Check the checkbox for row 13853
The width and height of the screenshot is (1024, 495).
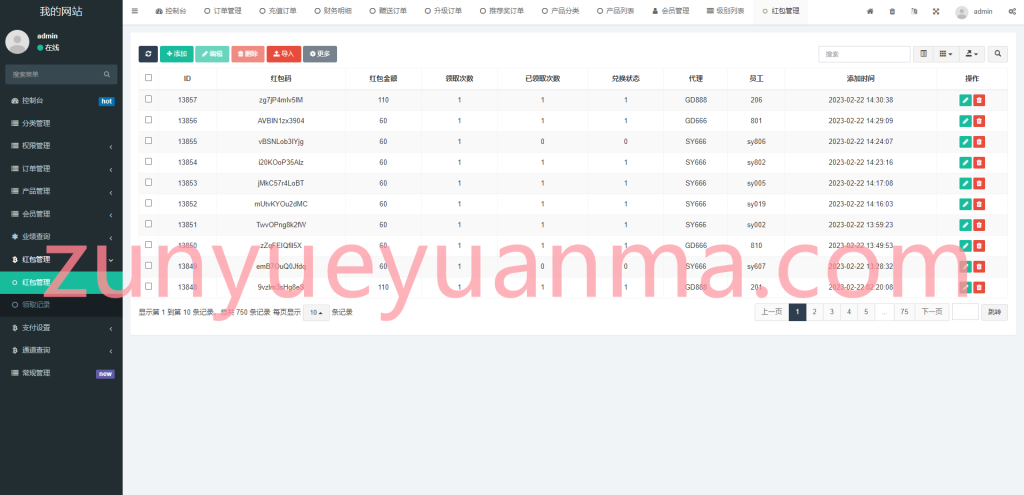148,182
